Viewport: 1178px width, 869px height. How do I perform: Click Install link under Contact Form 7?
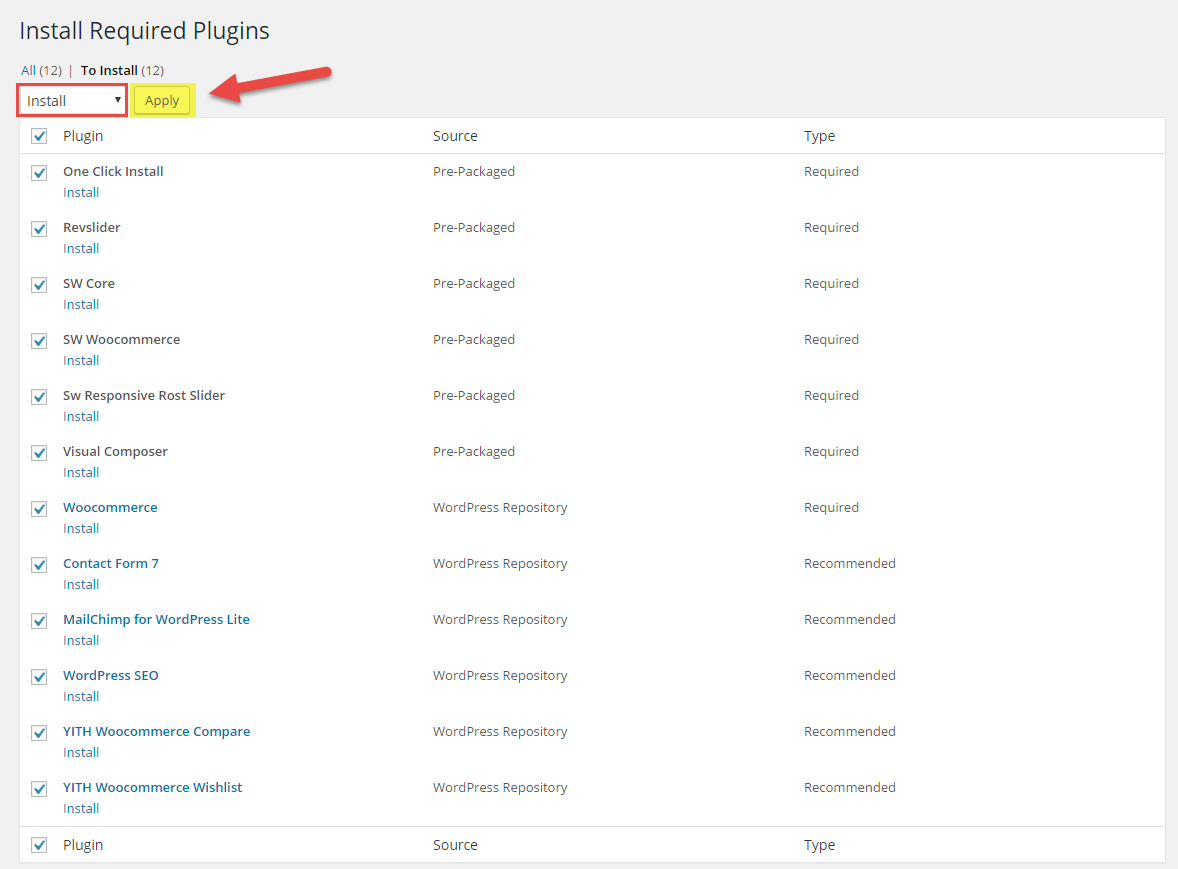pos(81,584)
